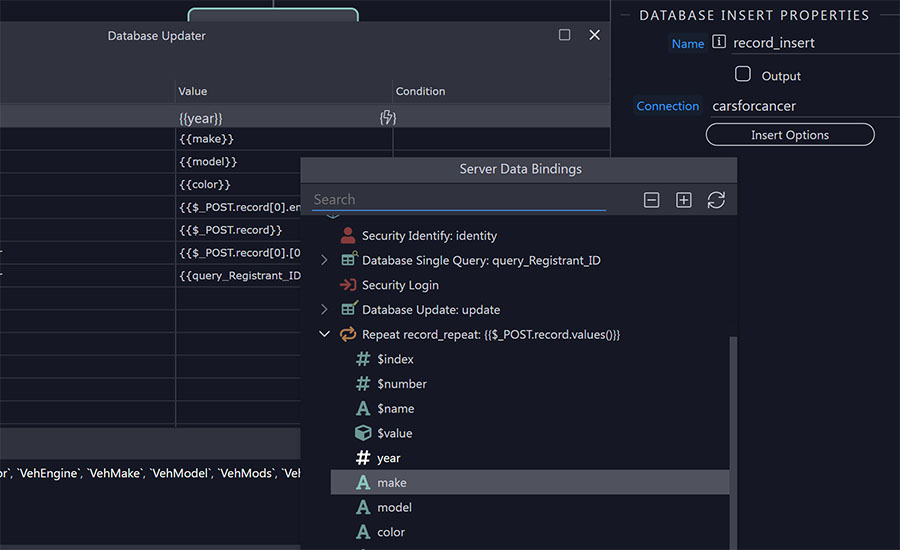
Task: Refresh the Server Data Bindings list
Action: click(716, 200)
